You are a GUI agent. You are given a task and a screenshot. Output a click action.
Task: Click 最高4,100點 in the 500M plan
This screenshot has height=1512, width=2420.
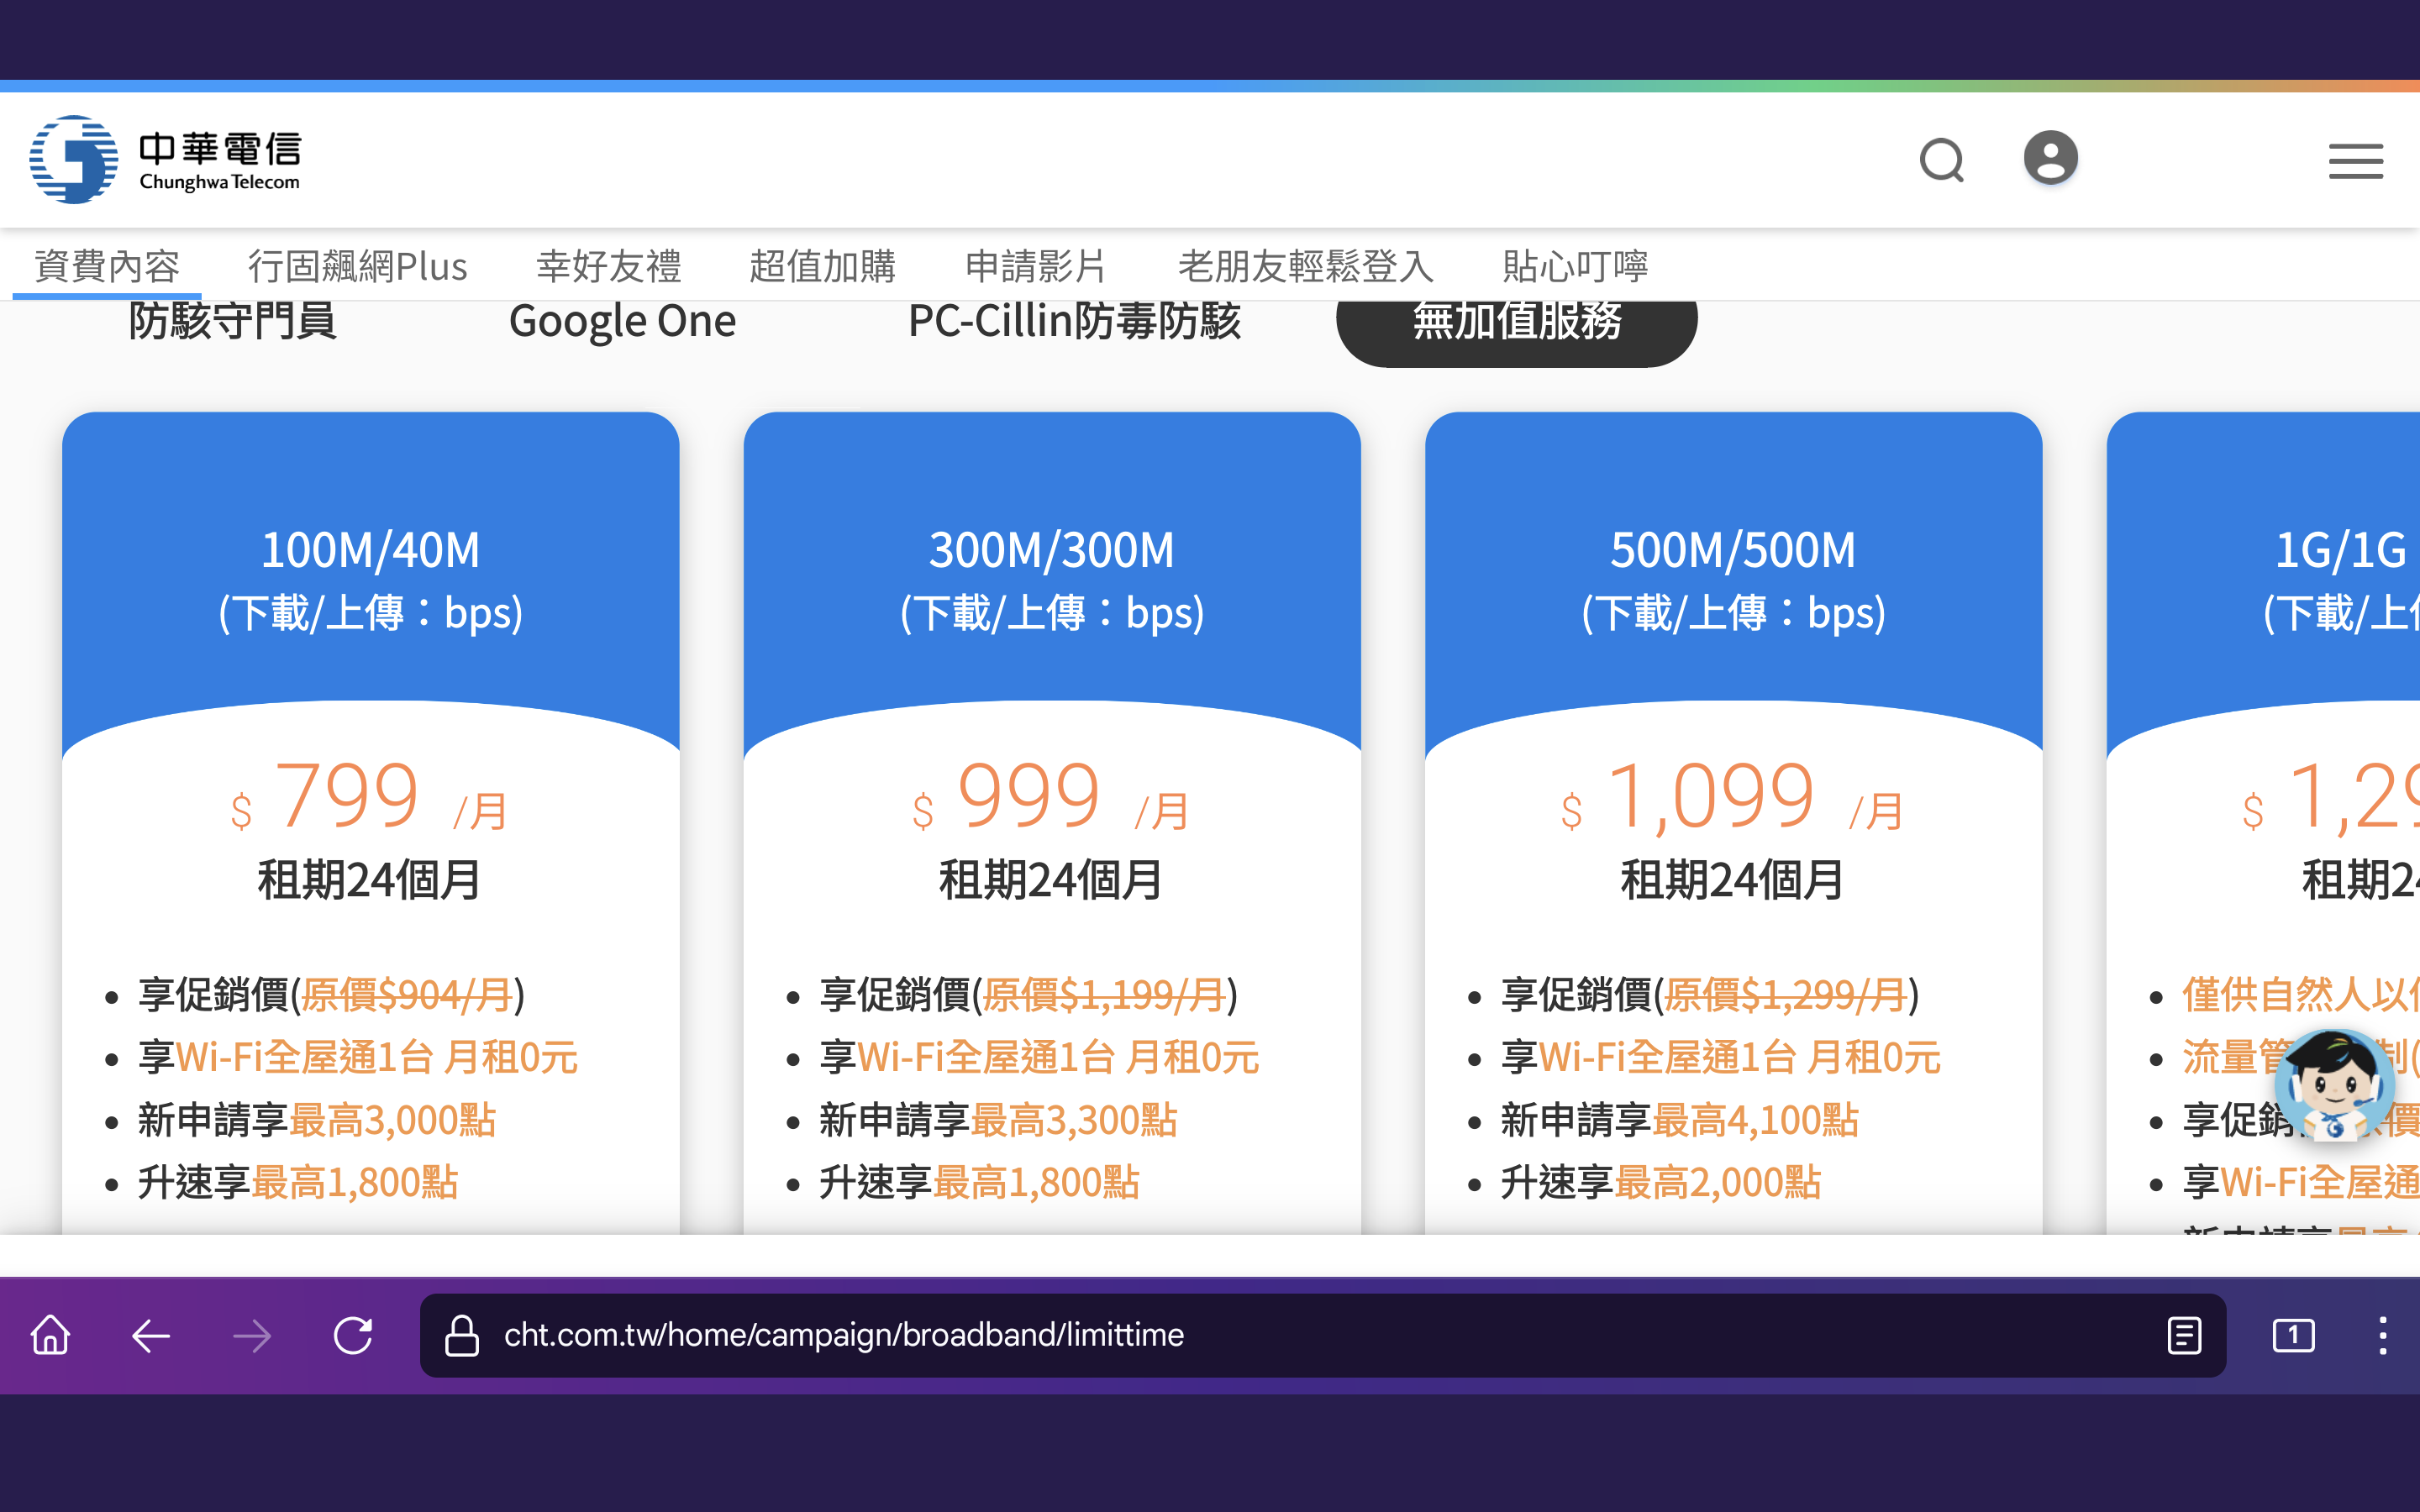point(1756,1120)
